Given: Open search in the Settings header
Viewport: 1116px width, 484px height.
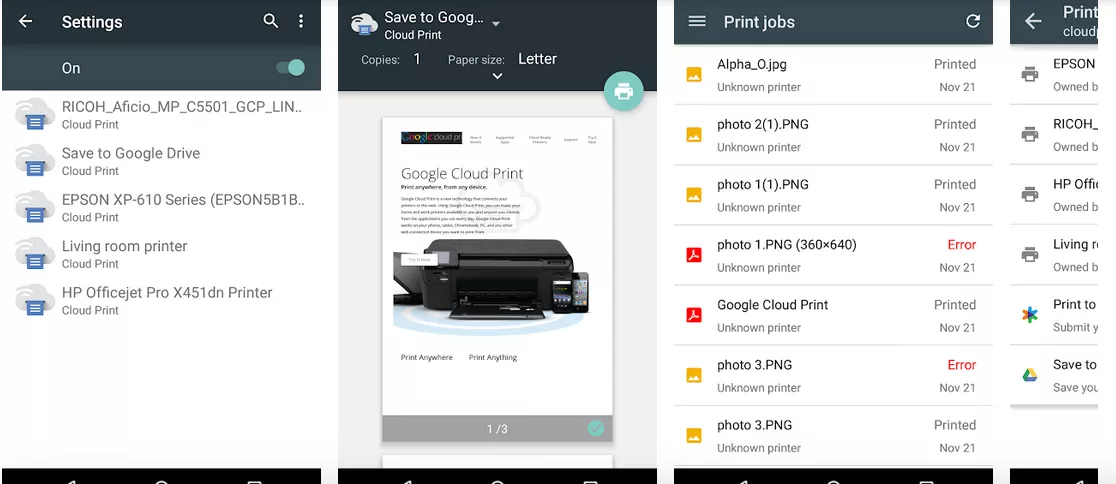Looking at the screenshot, I should (x=270, y=21).
